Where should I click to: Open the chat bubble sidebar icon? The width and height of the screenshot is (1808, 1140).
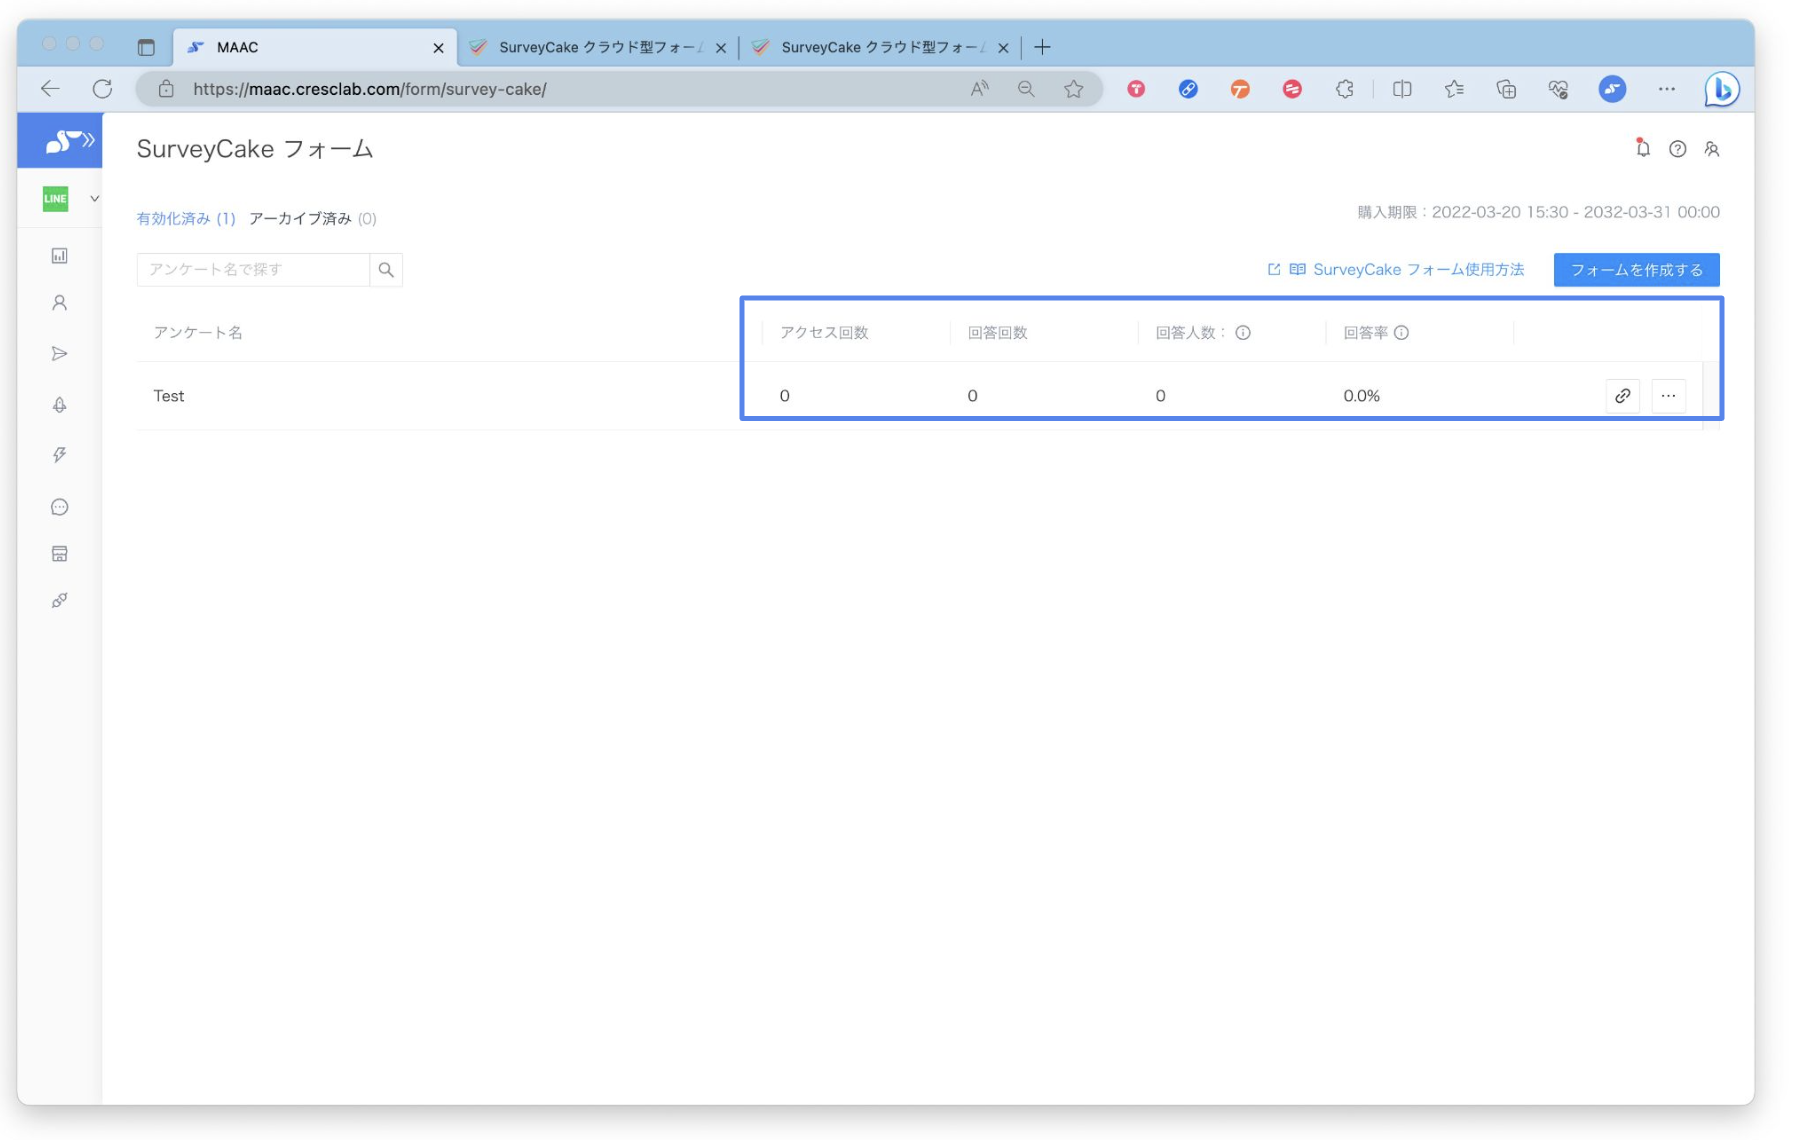tap(60, 507)
